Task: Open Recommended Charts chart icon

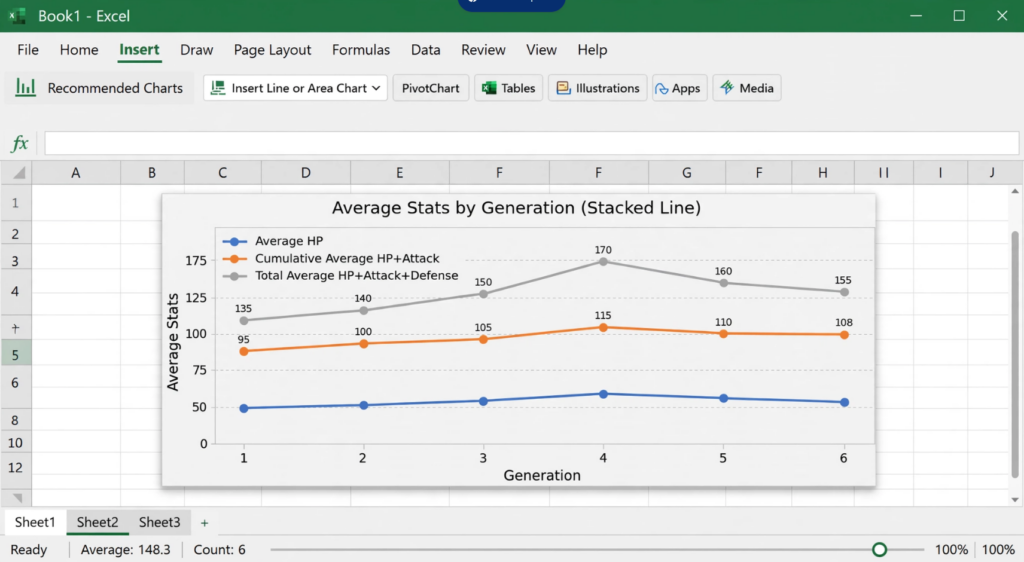Action: coord(25,87)
